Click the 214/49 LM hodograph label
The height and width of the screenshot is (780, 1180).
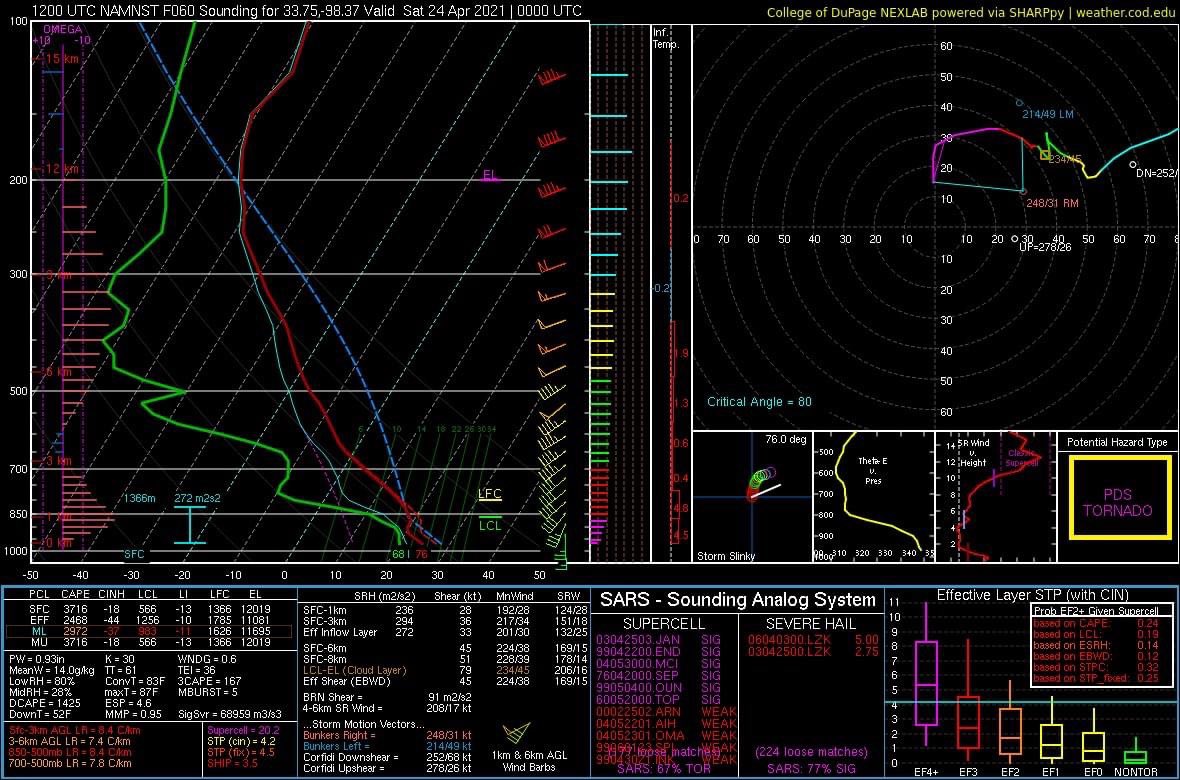(x=1048, y=114)
